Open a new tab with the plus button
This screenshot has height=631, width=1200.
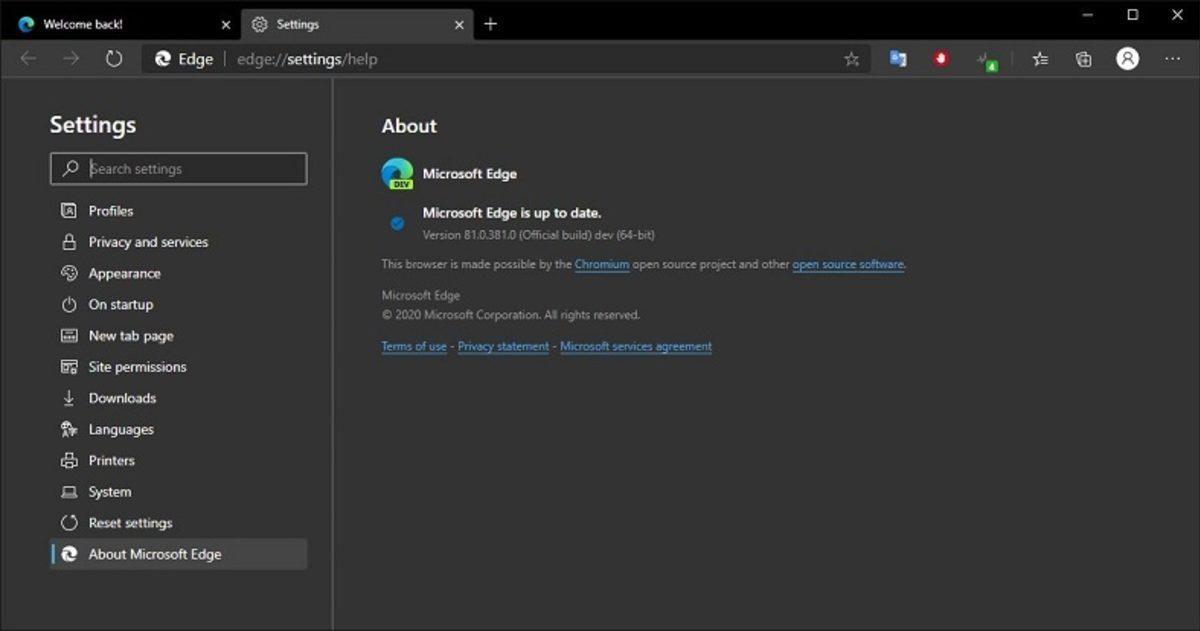[490, 24]
